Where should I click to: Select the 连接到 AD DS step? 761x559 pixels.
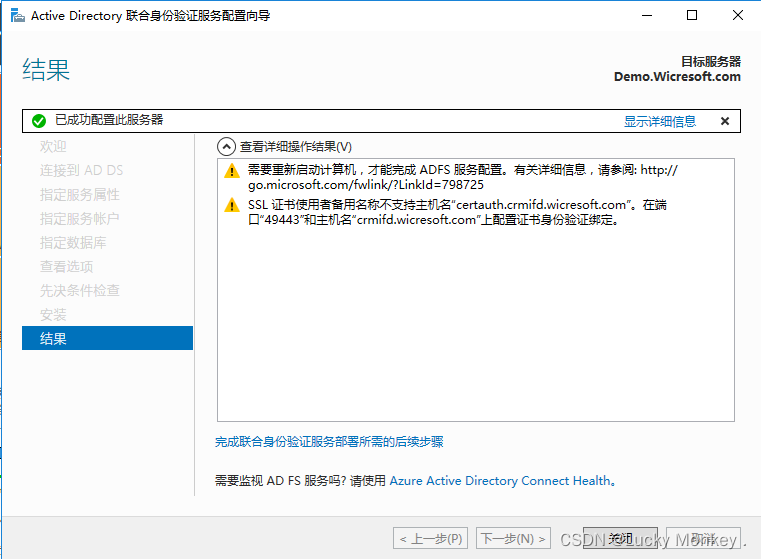(82, 170)
